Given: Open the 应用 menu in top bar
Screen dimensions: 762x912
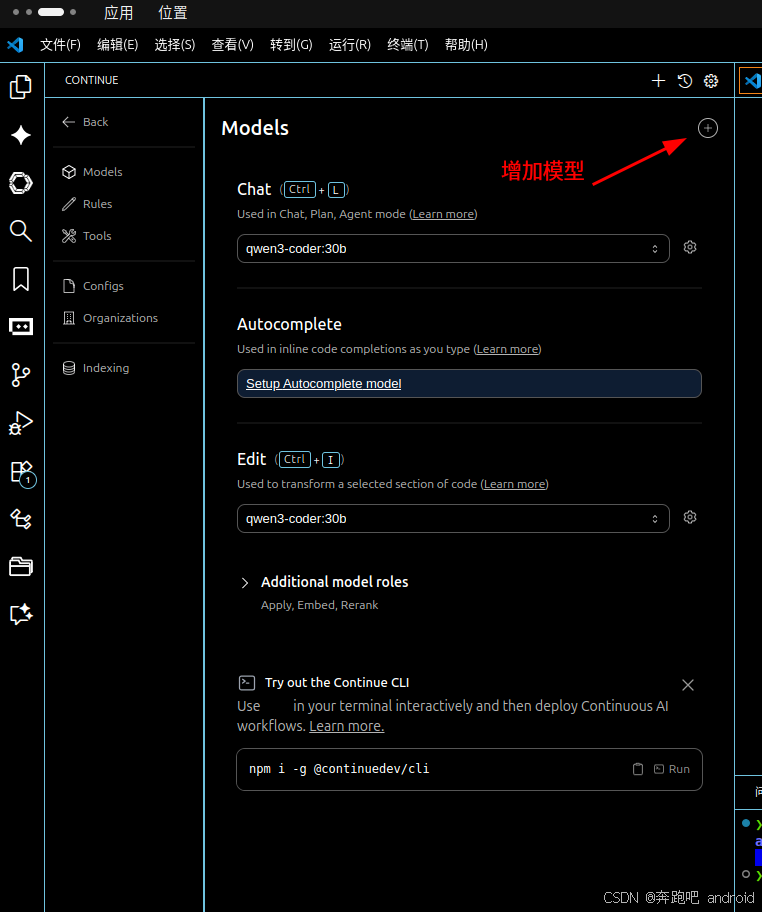Looking at the screenshot, I should [119, 13].
